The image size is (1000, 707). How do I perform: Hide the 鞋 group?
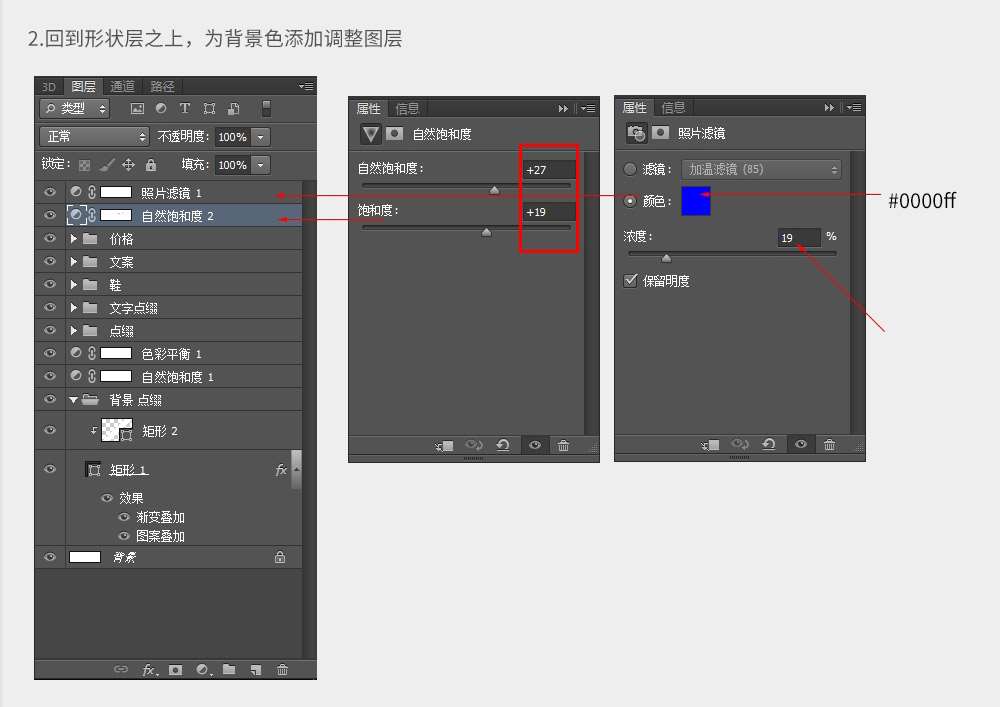50,284
